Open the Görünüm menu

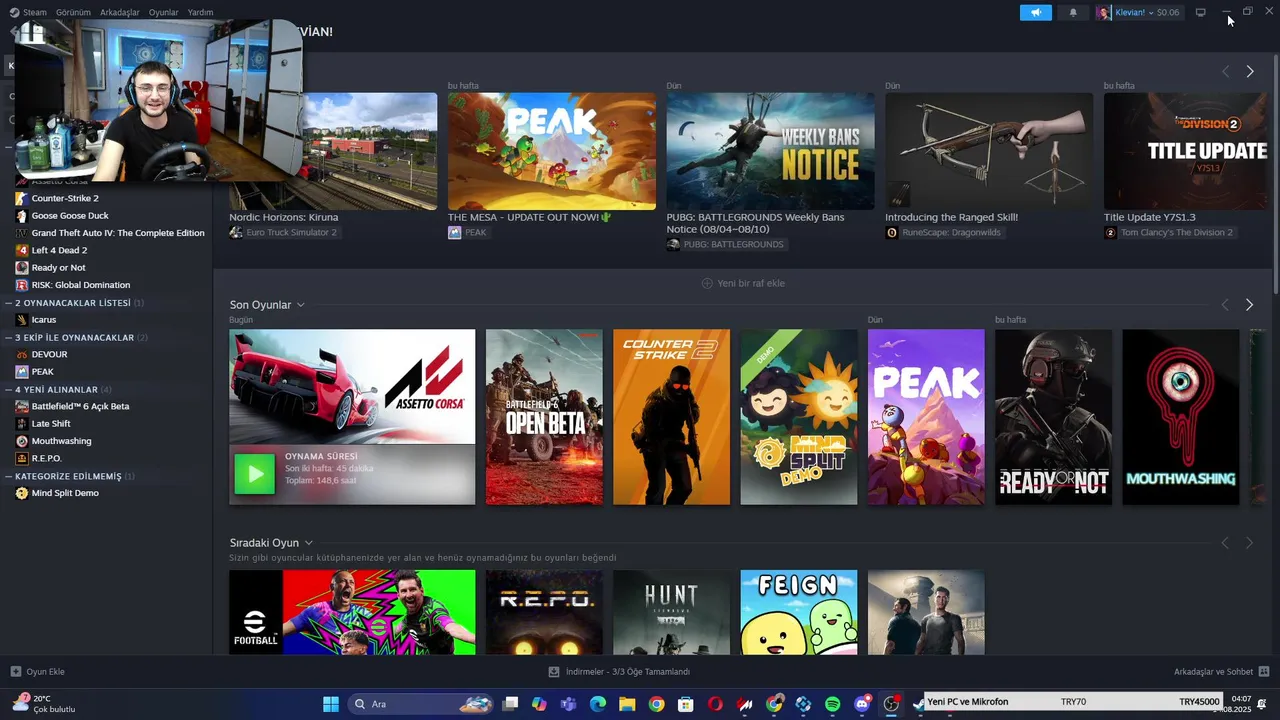click(x=73, y=12)
